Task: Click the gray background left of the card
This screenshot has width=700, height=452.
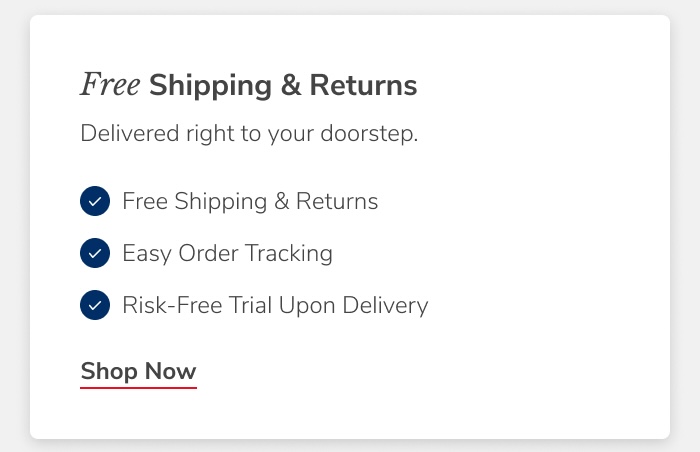Action: tap(14, 226)
